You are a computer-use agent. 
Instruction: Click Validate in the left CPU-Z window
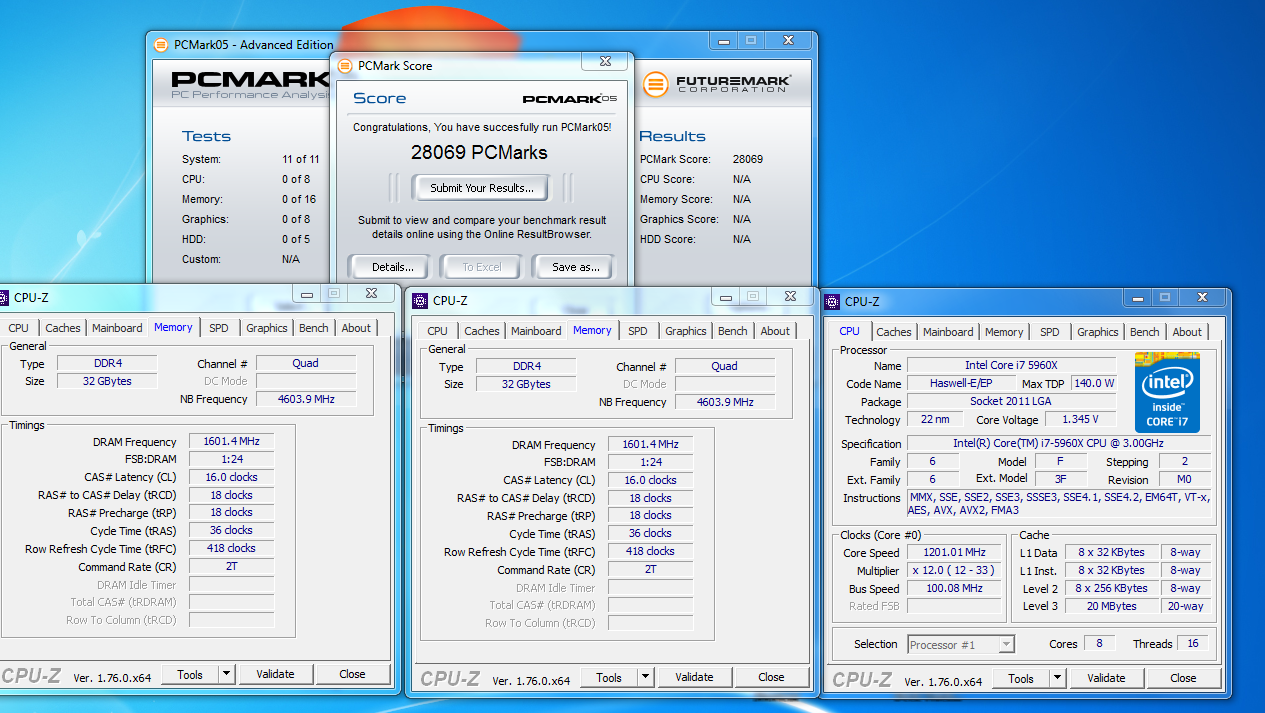(x=275, y=674)
